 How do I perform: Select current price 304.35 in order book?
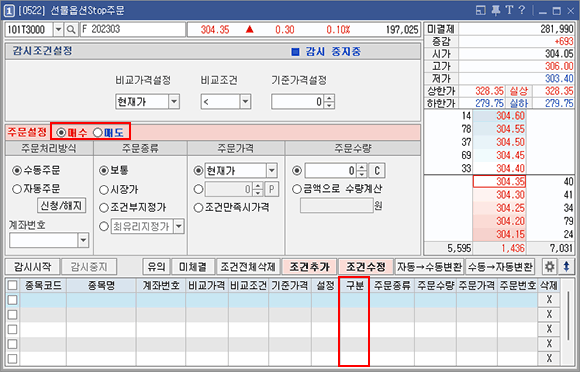(499, 182)
